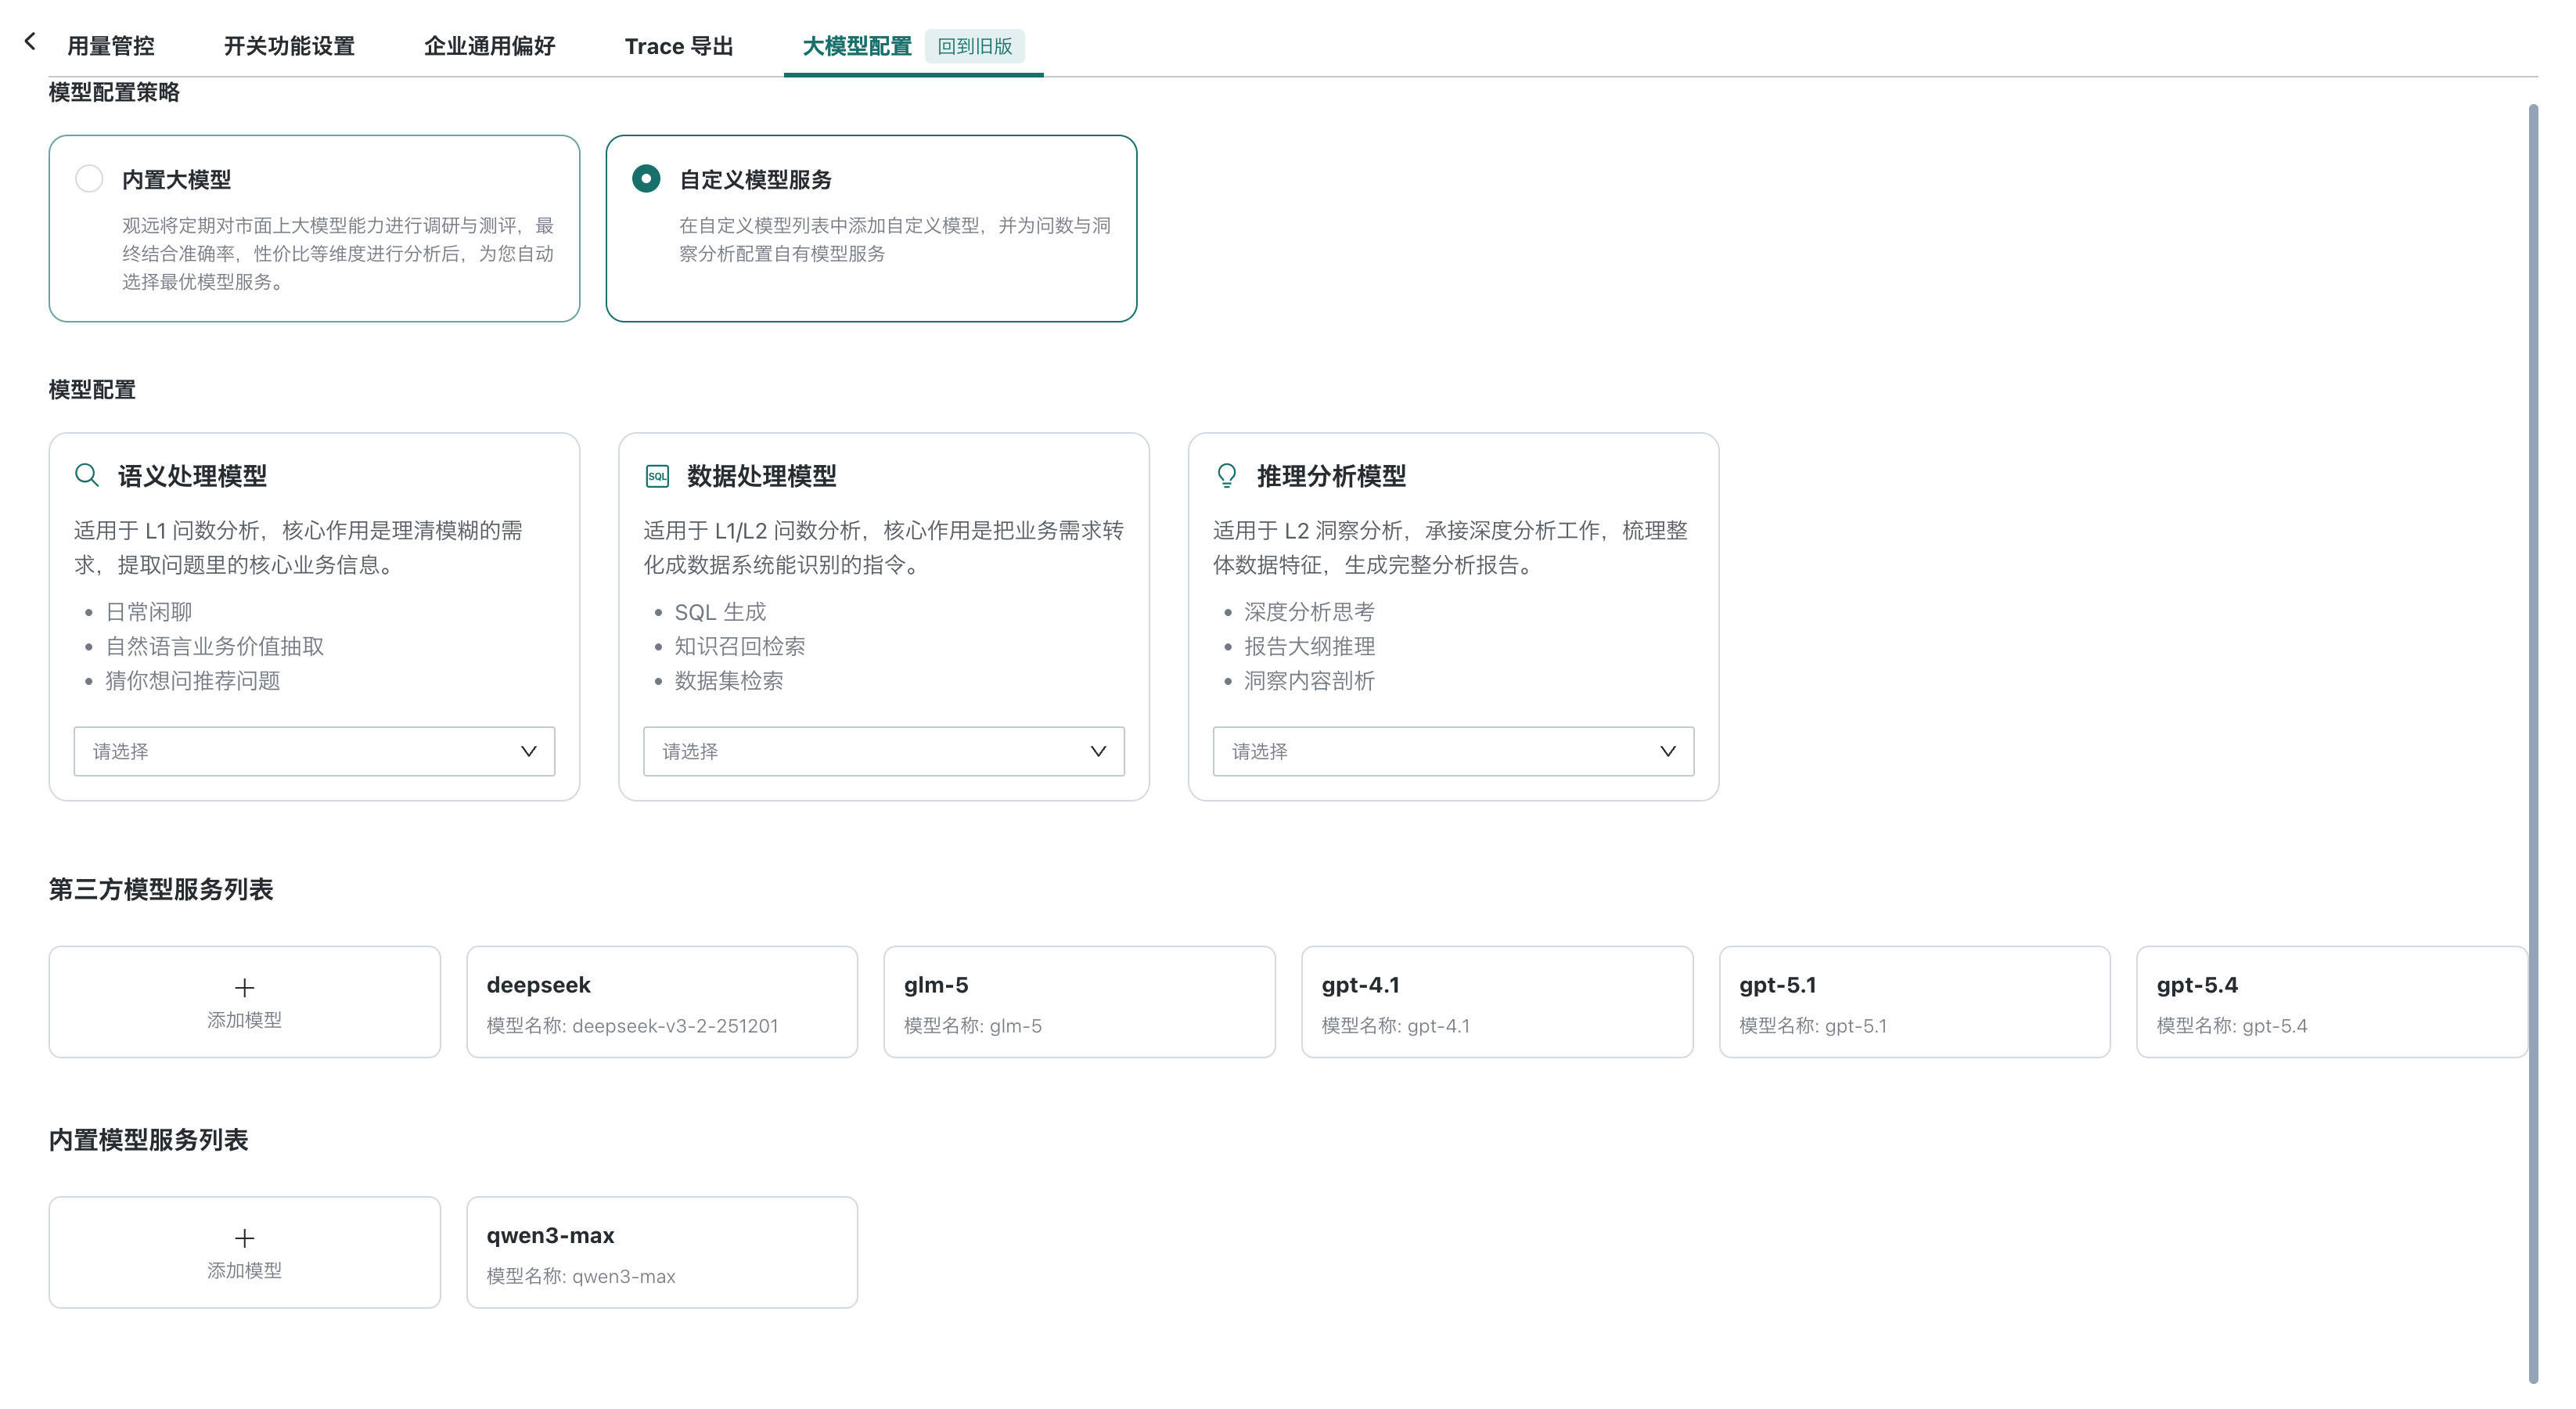Click the 语义处理模型 card heading
This screenshot has width=2576, height=1409.
[x=192, y=476]
